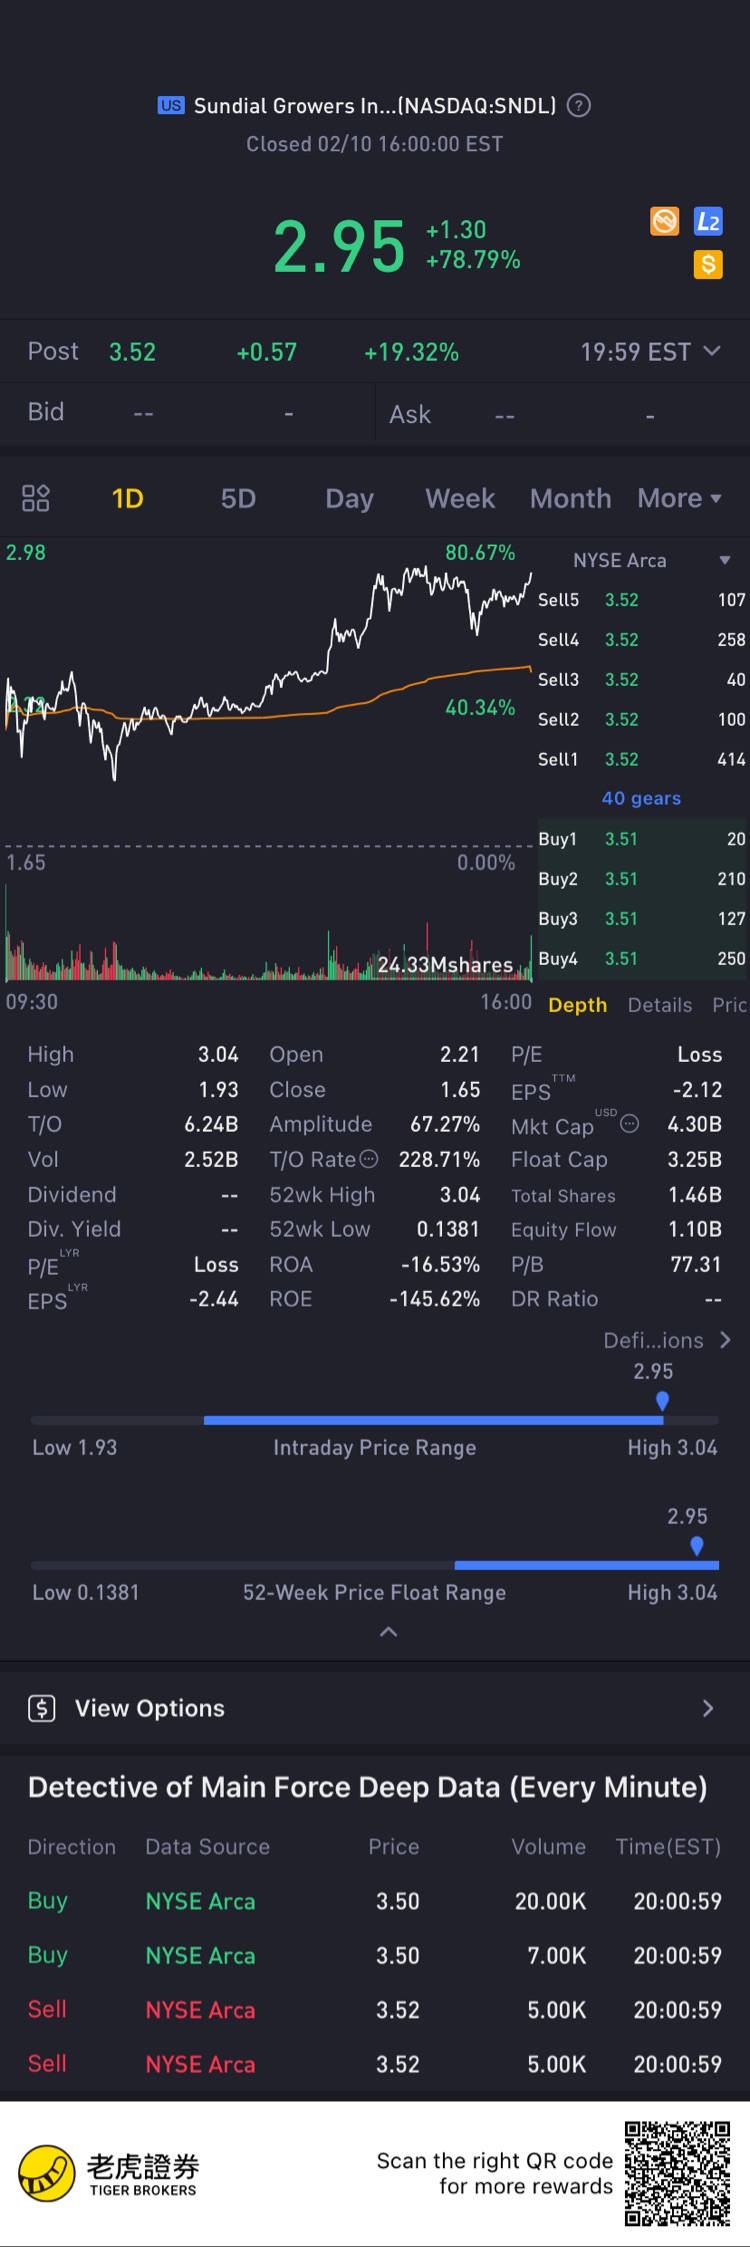Select the Week chart tab
Screen dimensions: 750x2247
pyautogui.click(x=460, y=498)
